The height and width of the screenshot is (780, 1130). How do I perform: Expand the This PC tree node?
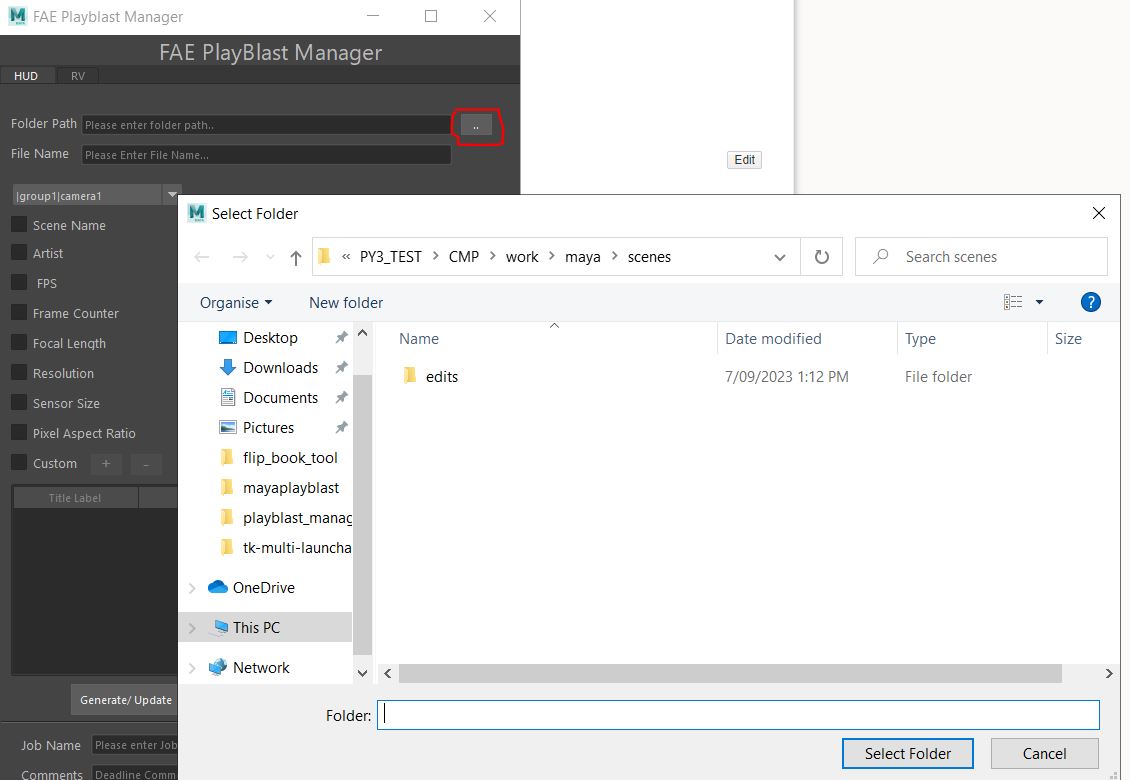192,628
